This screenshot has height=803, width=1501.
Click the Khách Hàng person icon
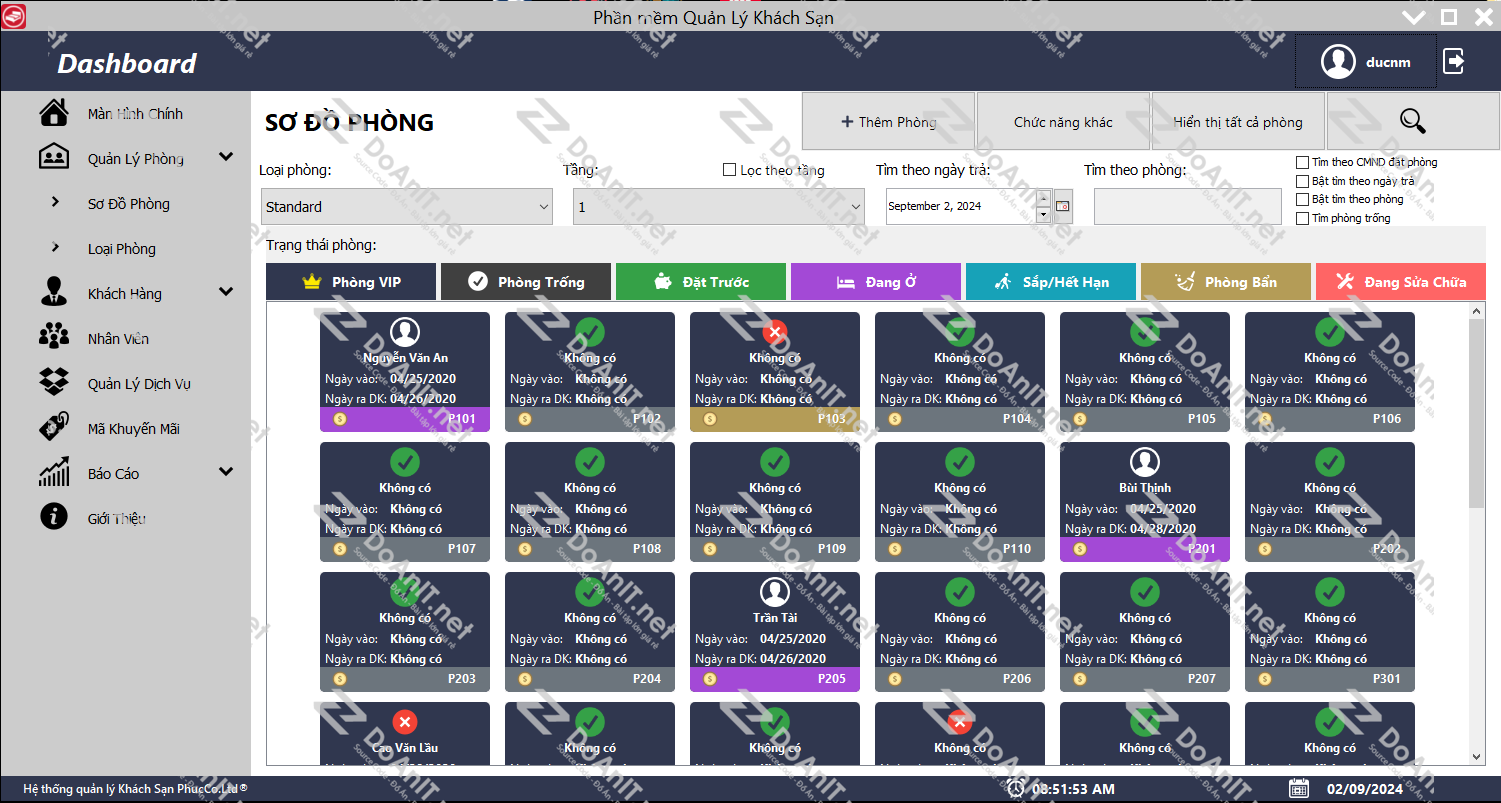(54, 292)
